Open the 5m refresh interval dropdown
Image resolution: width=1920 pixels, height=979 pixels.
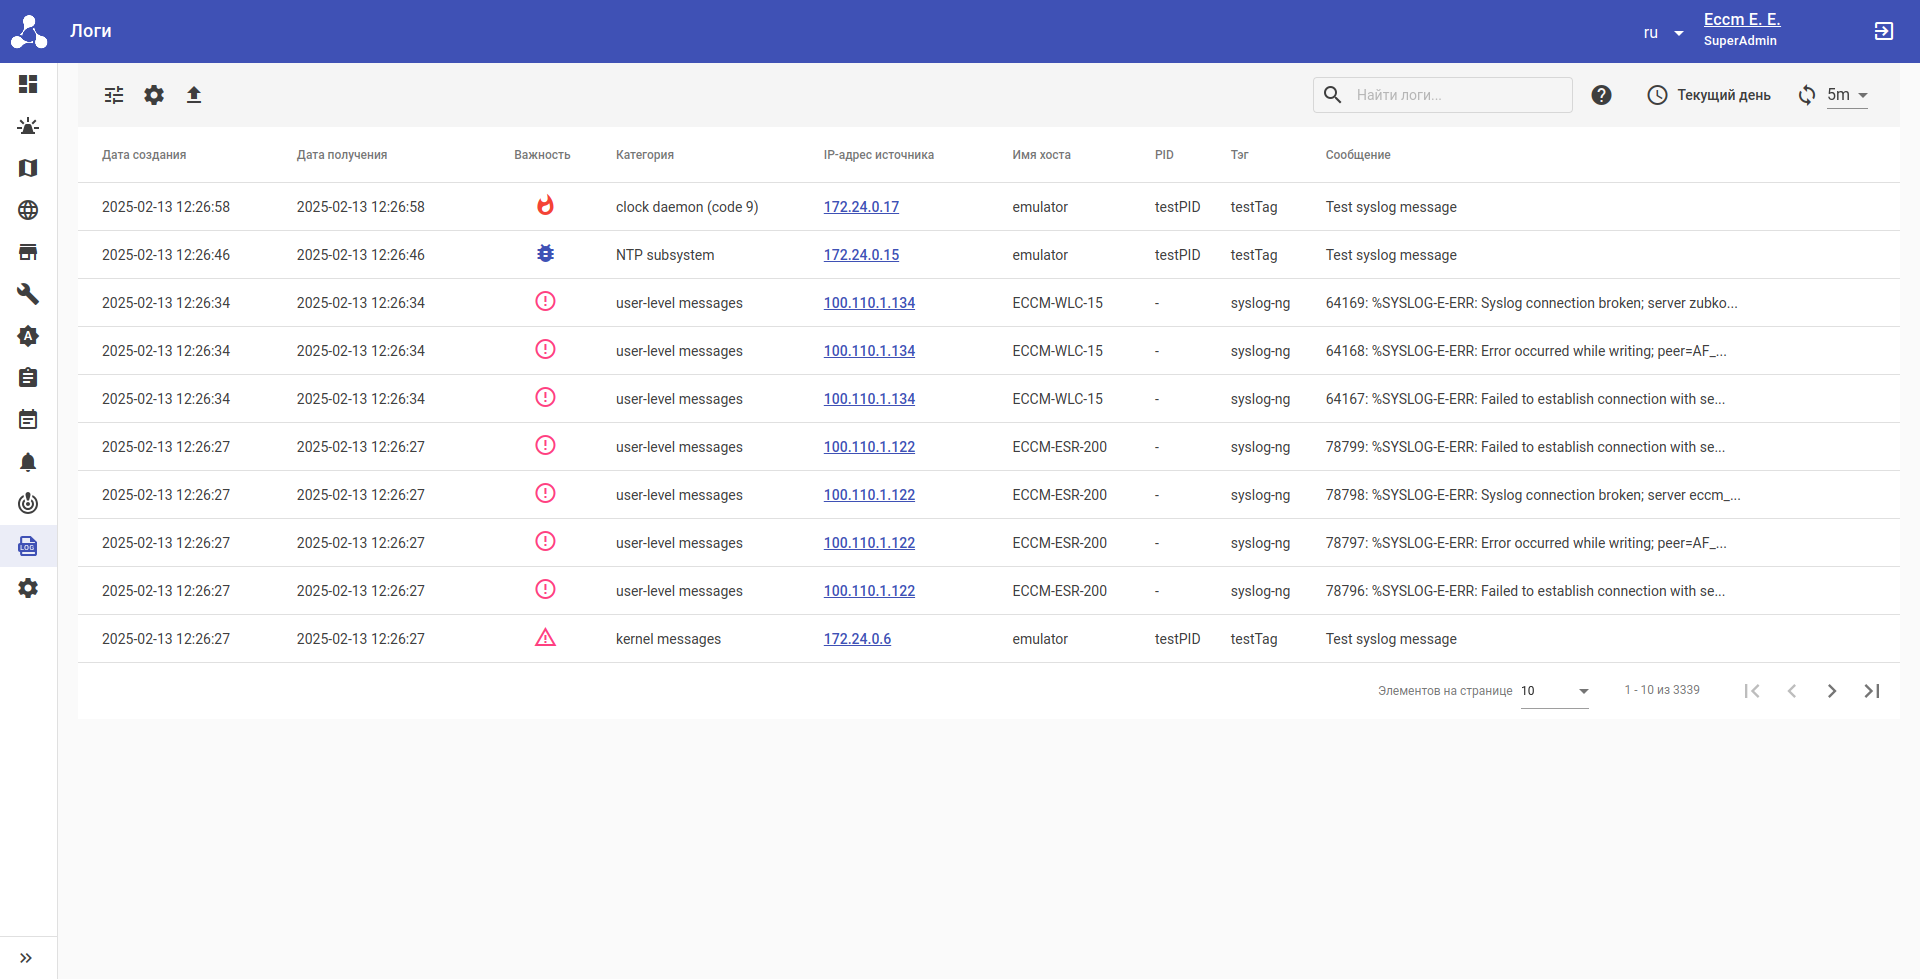point(1847,95)
